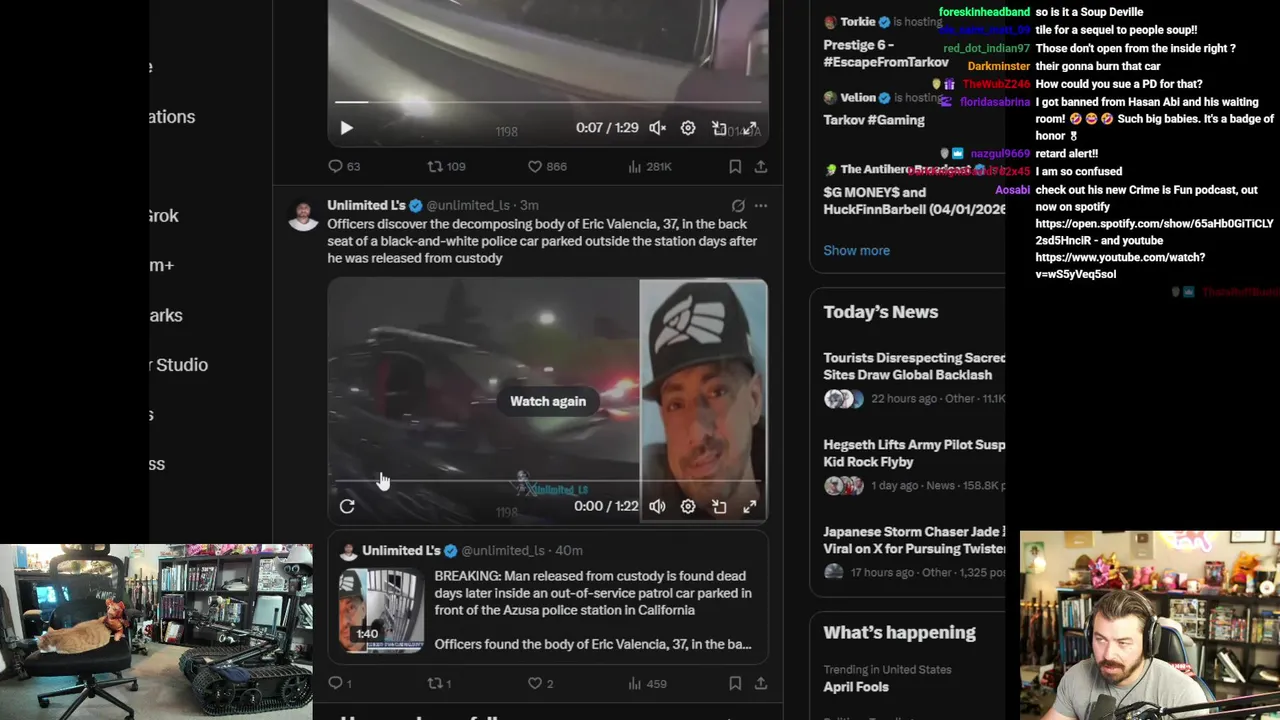Reply to the post with 63 comments
1280x720 pixels.
pos(344,167)
